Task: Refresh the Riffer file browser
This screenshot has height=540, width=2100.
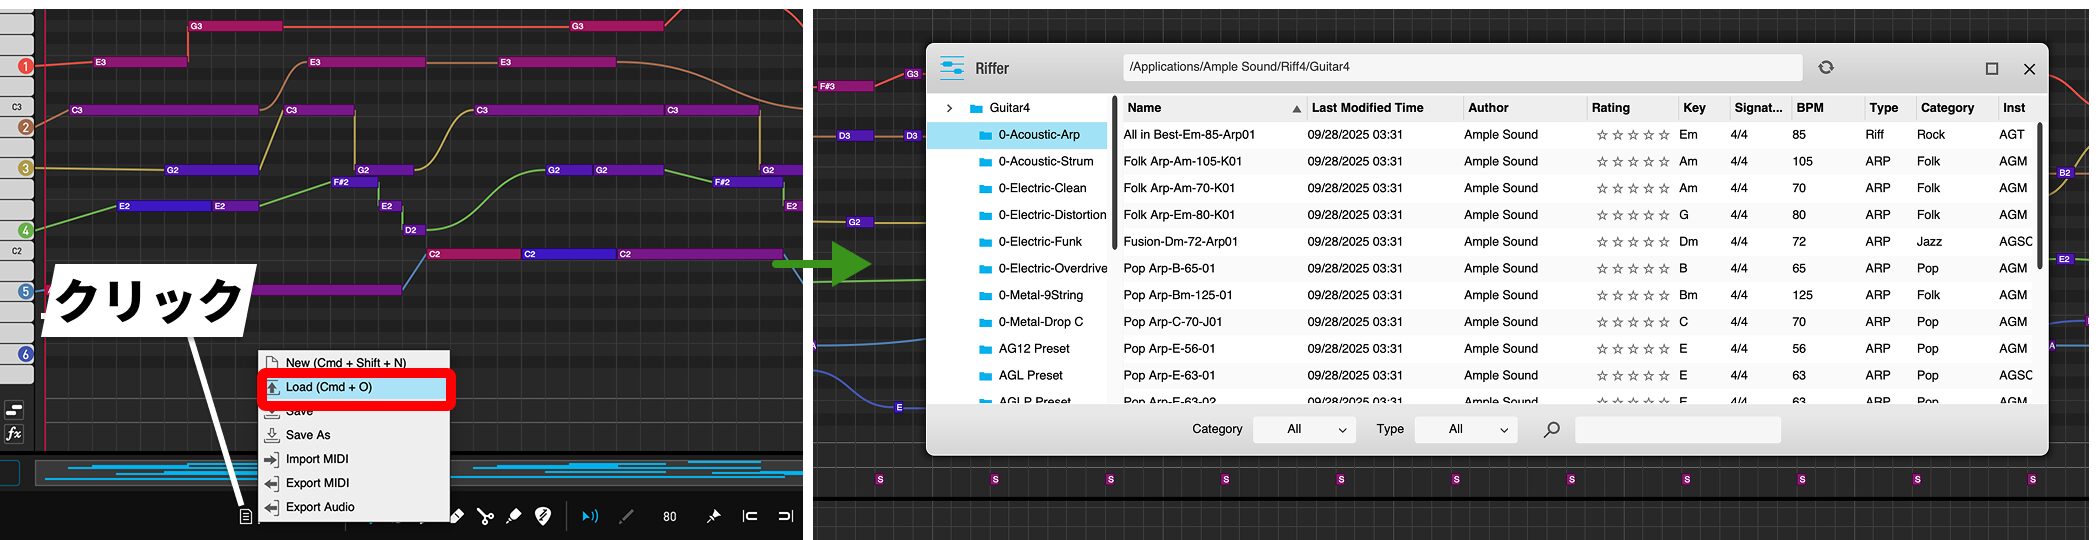Action: [x=1826, y=67]
